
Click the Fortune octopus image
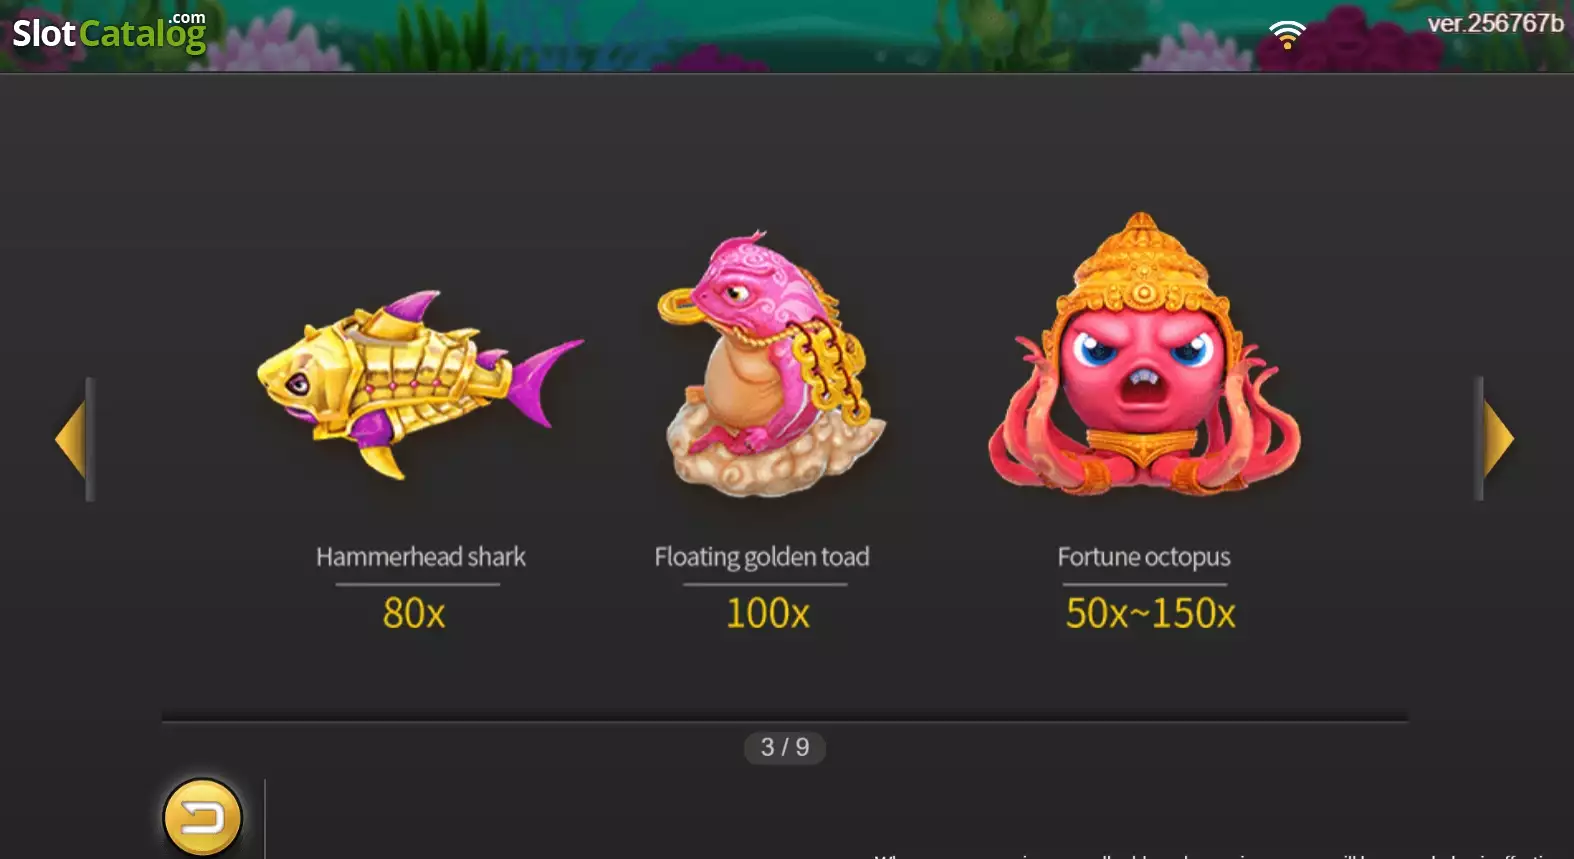1144,353
